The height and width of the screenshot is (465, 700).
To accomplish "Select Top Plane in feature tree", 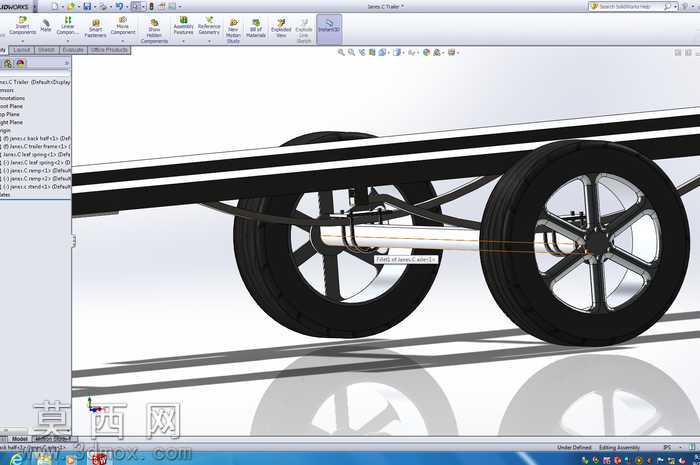I will pyautogui.click(x=11, y=114).
